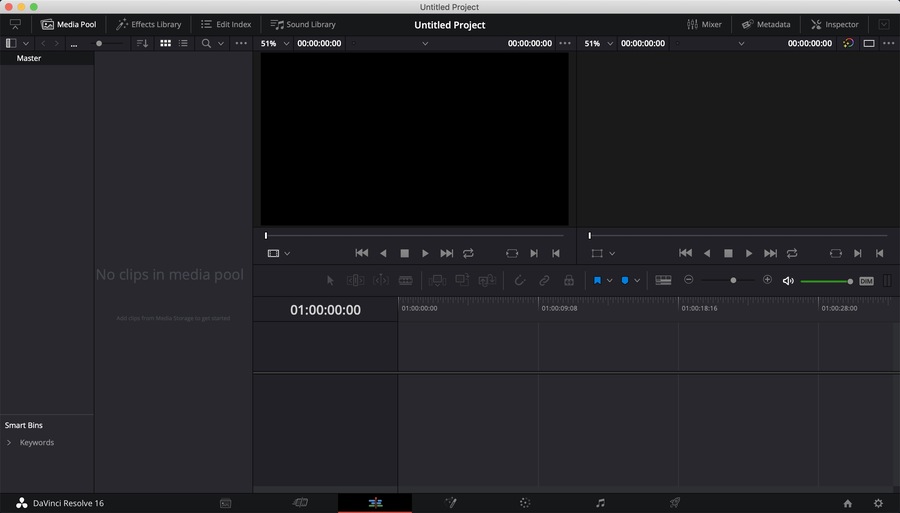Select the Trim Edit Mode tool
Image resolution: width=900 pixels, height=513 pixels.
355,280
